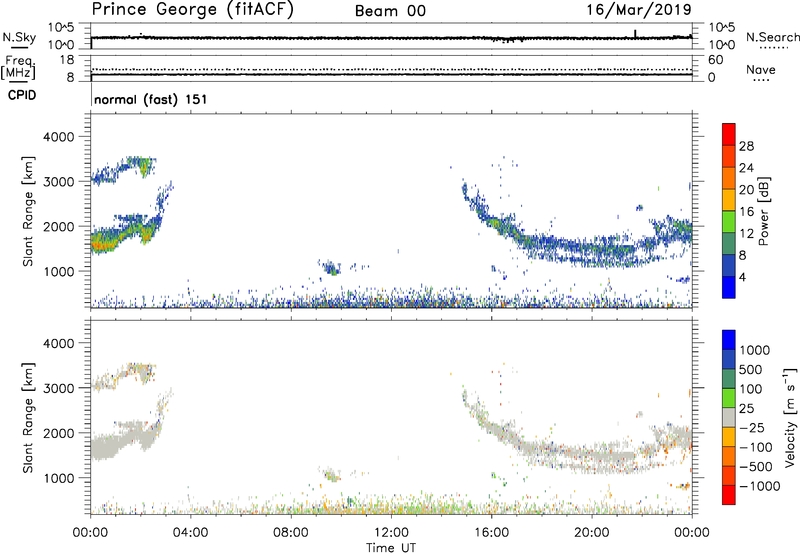Click the 'CPID' label
800x554 pixels.
[22, 95]
